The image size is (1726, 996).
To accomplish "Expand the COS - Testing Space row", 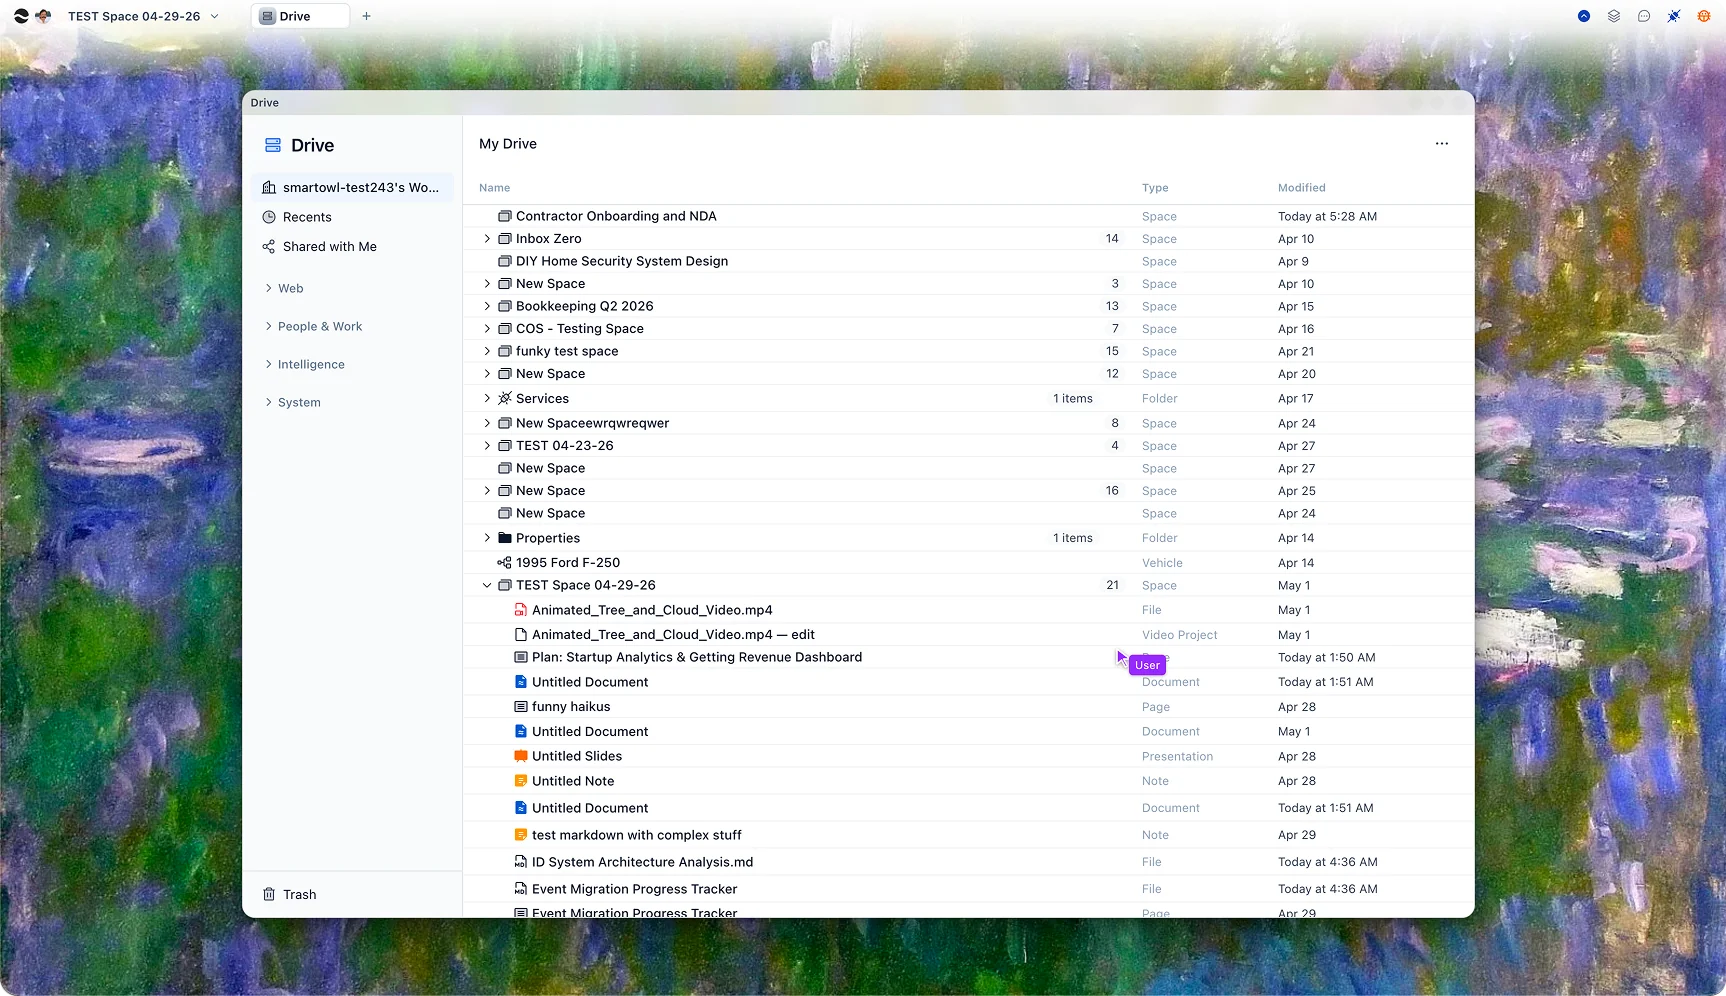I will coord(487,329).
